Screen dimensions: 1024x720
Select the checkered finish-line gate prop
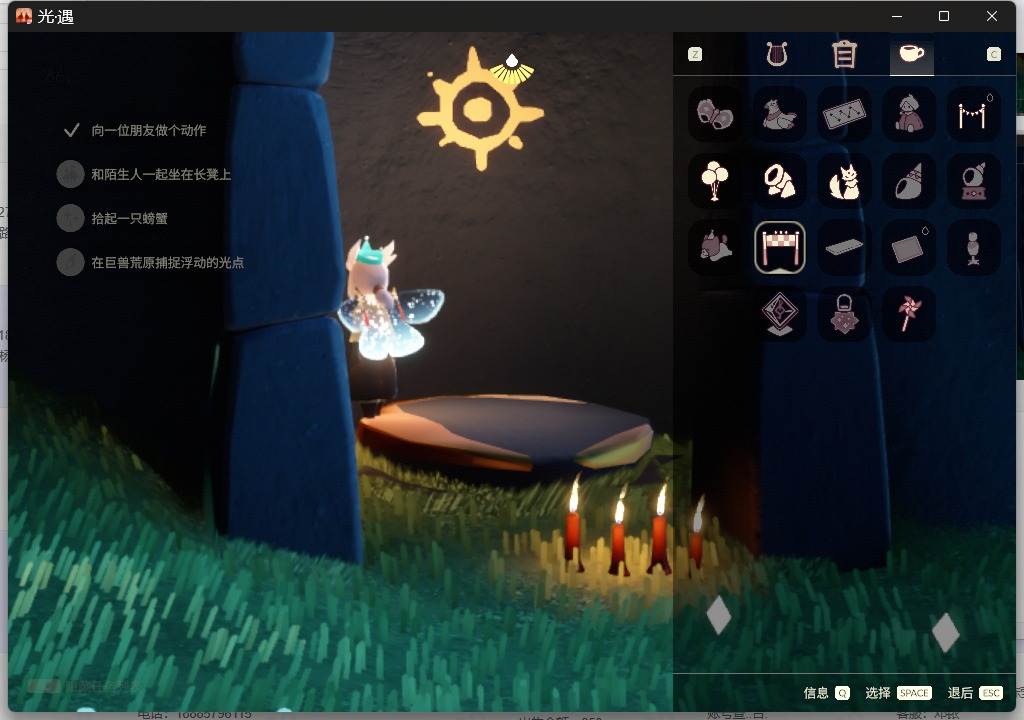(779, 247)
